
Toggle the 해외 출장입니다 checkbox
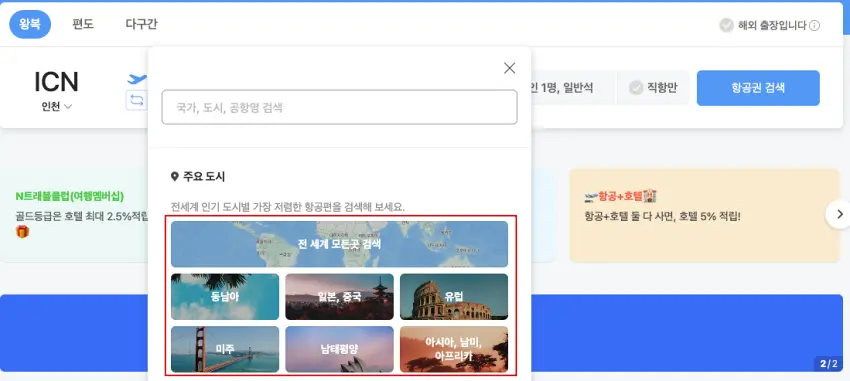point(726,25)
